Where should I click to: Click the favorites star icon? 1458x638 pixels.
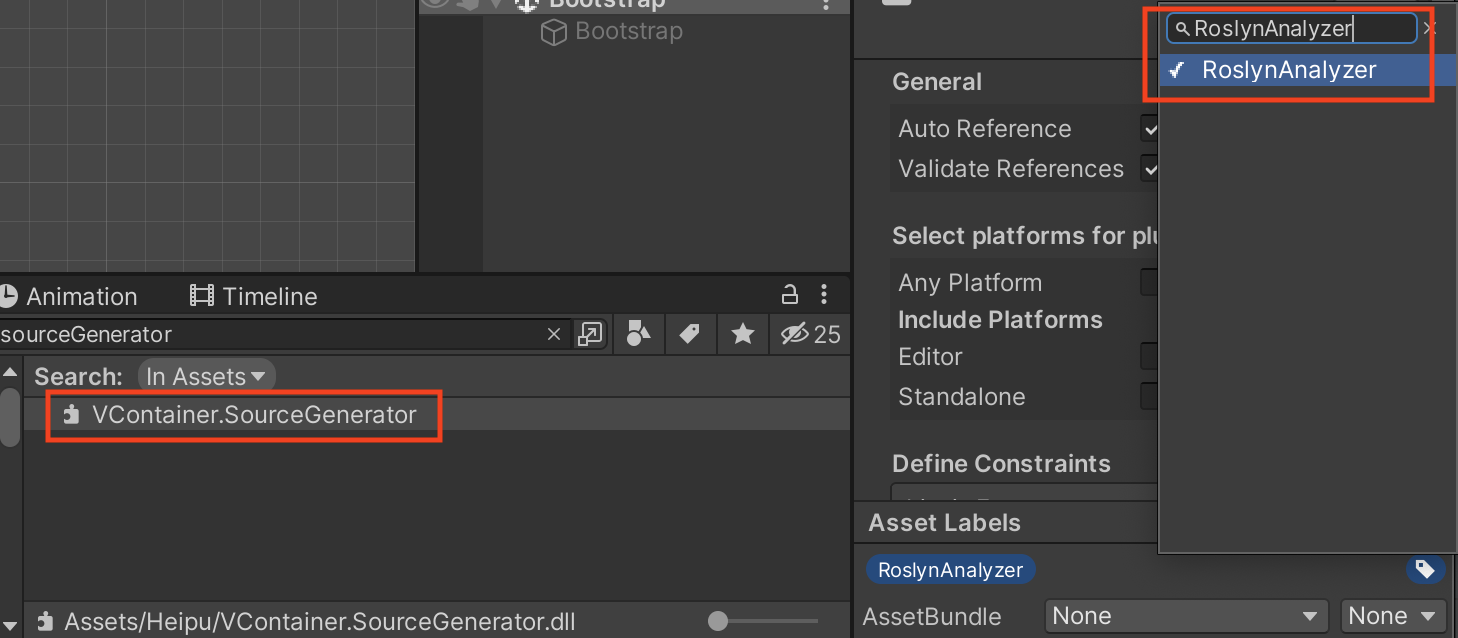[742, 334]
